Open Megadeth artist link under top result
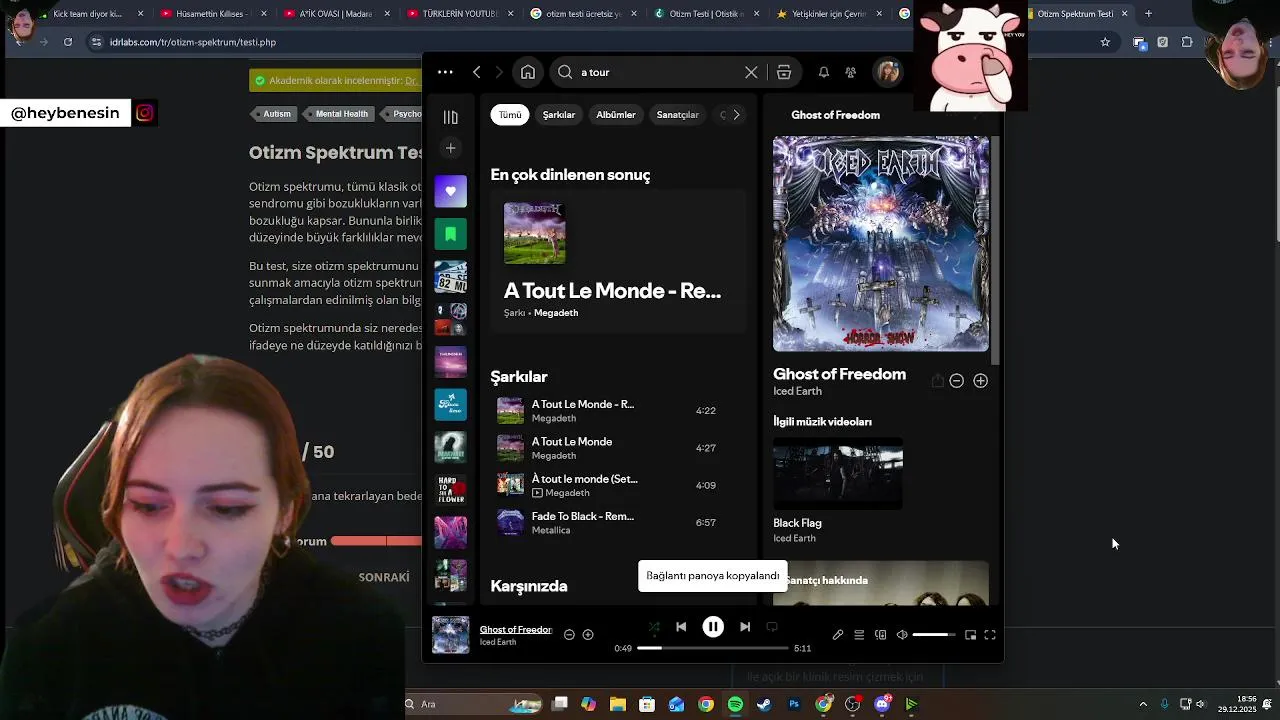 tap(556, 313)
